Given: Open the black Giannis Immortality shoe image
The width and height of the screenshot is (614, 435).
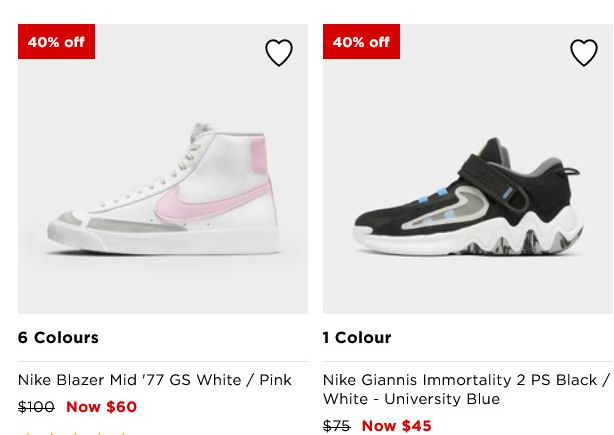Looking at the screenshot, I should click(468, 169).
